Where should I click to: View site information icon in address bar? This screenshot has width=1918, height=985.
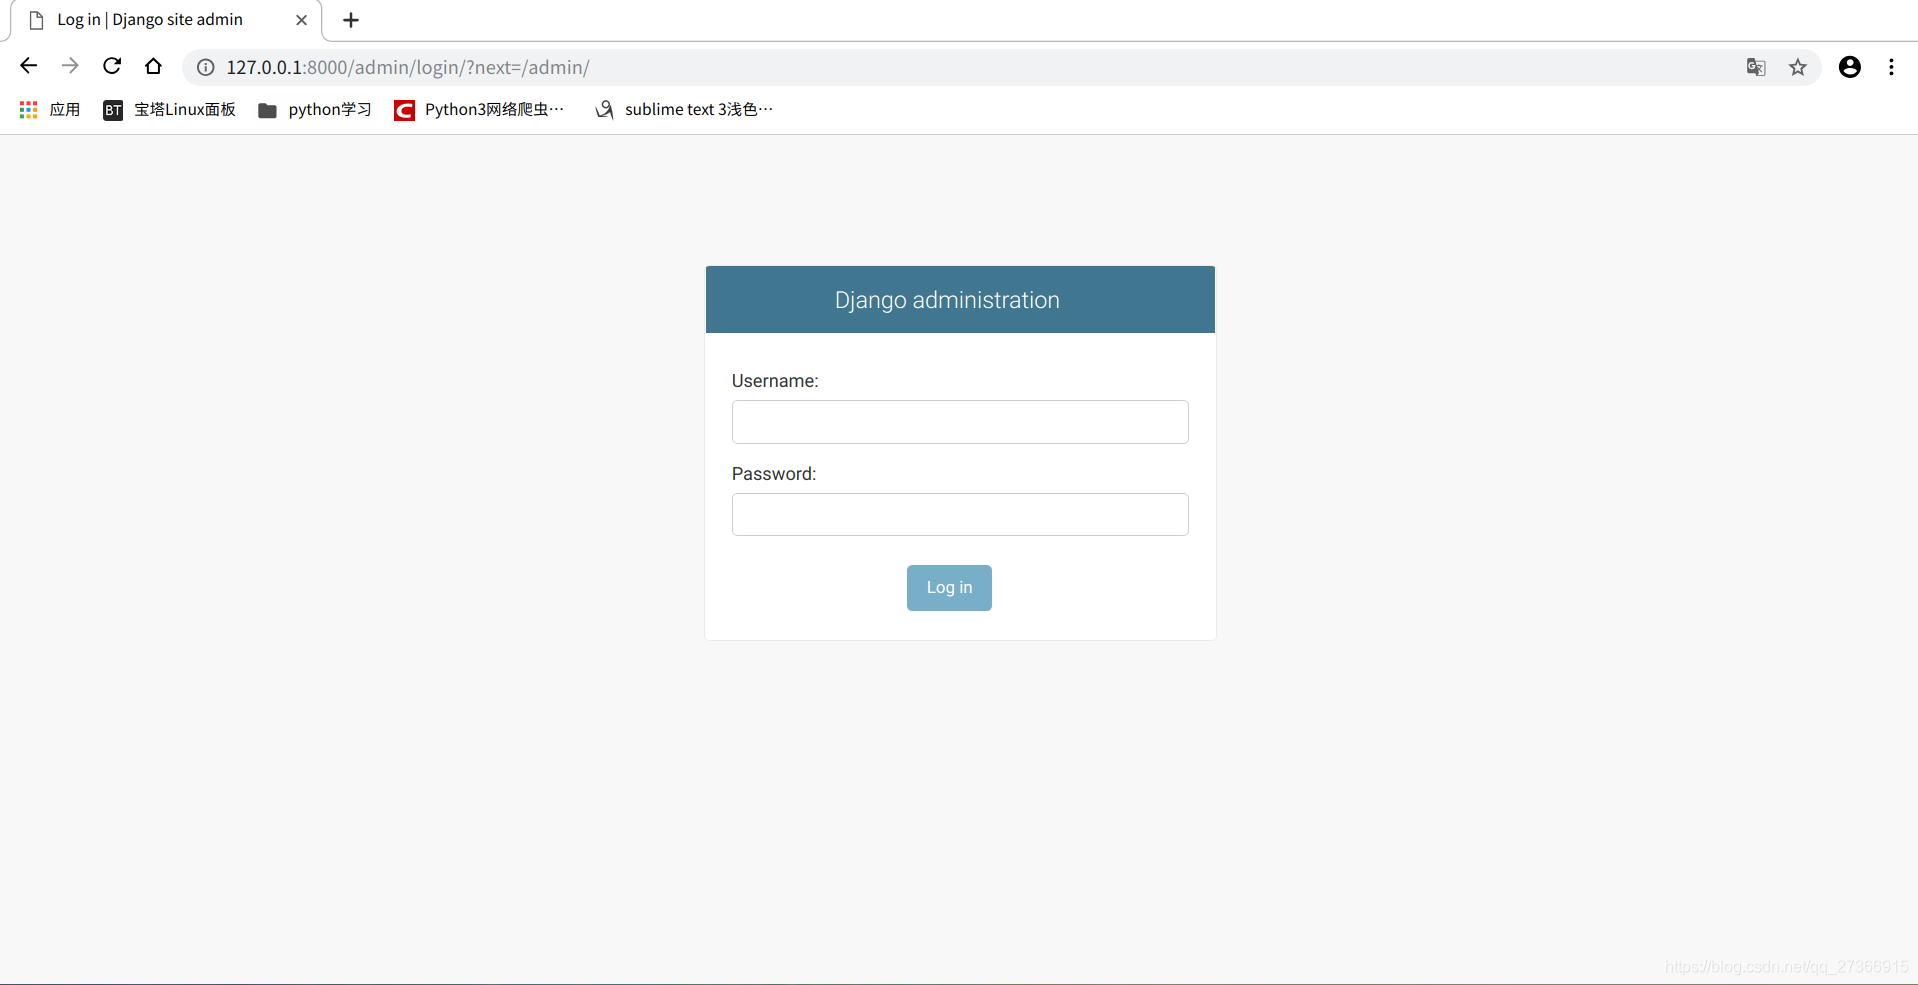pyautogui.click(x=205, y=67)
